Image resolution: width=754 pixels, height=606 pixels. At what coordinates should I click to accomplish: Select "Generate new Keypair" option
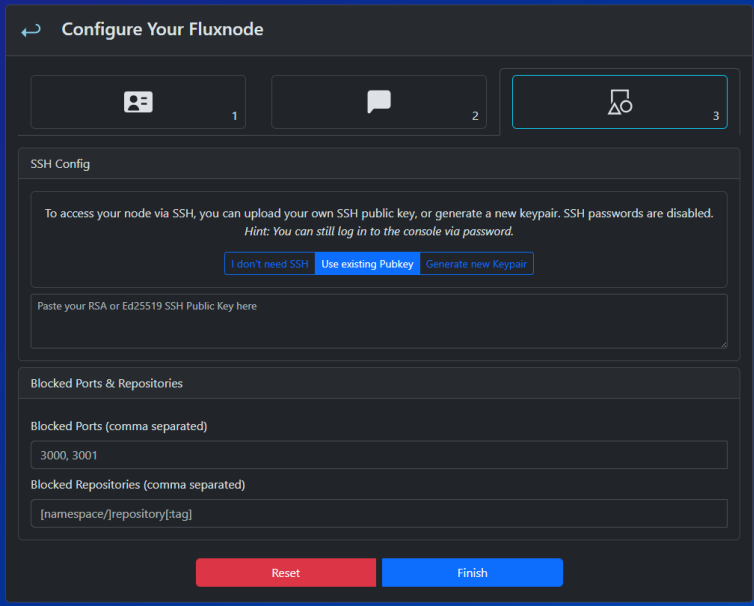pos(476,264)
